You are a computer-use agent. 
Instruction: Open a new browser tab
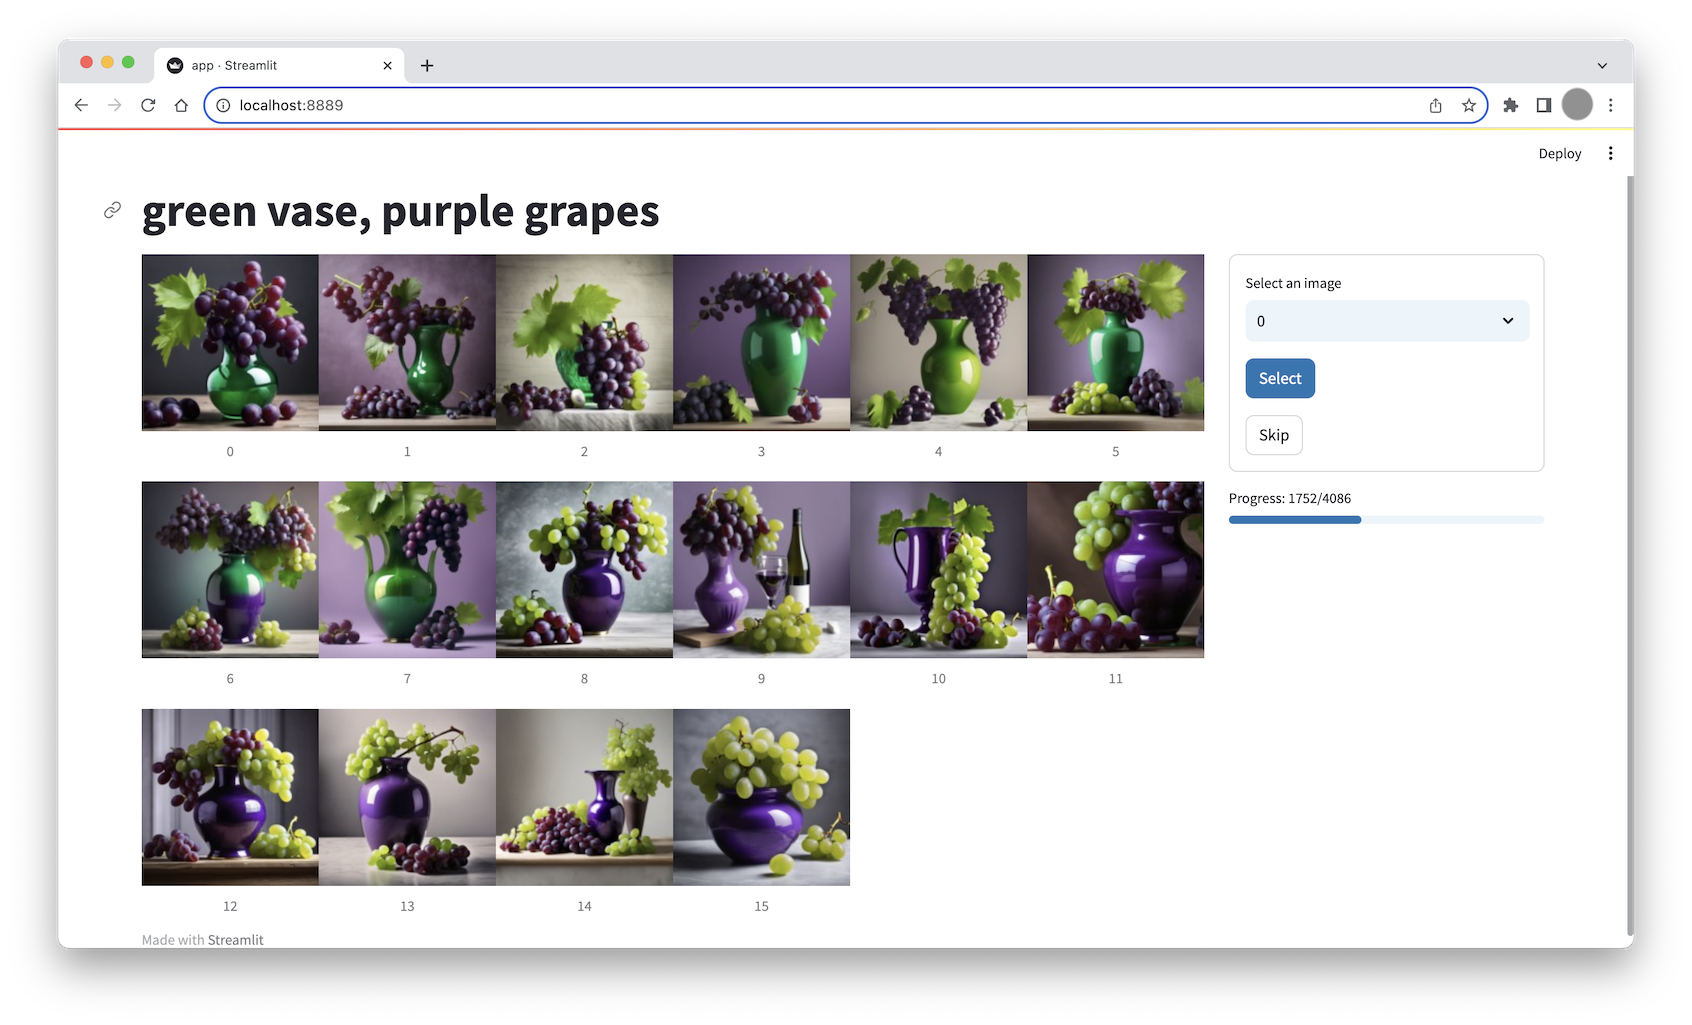point(427,65)
